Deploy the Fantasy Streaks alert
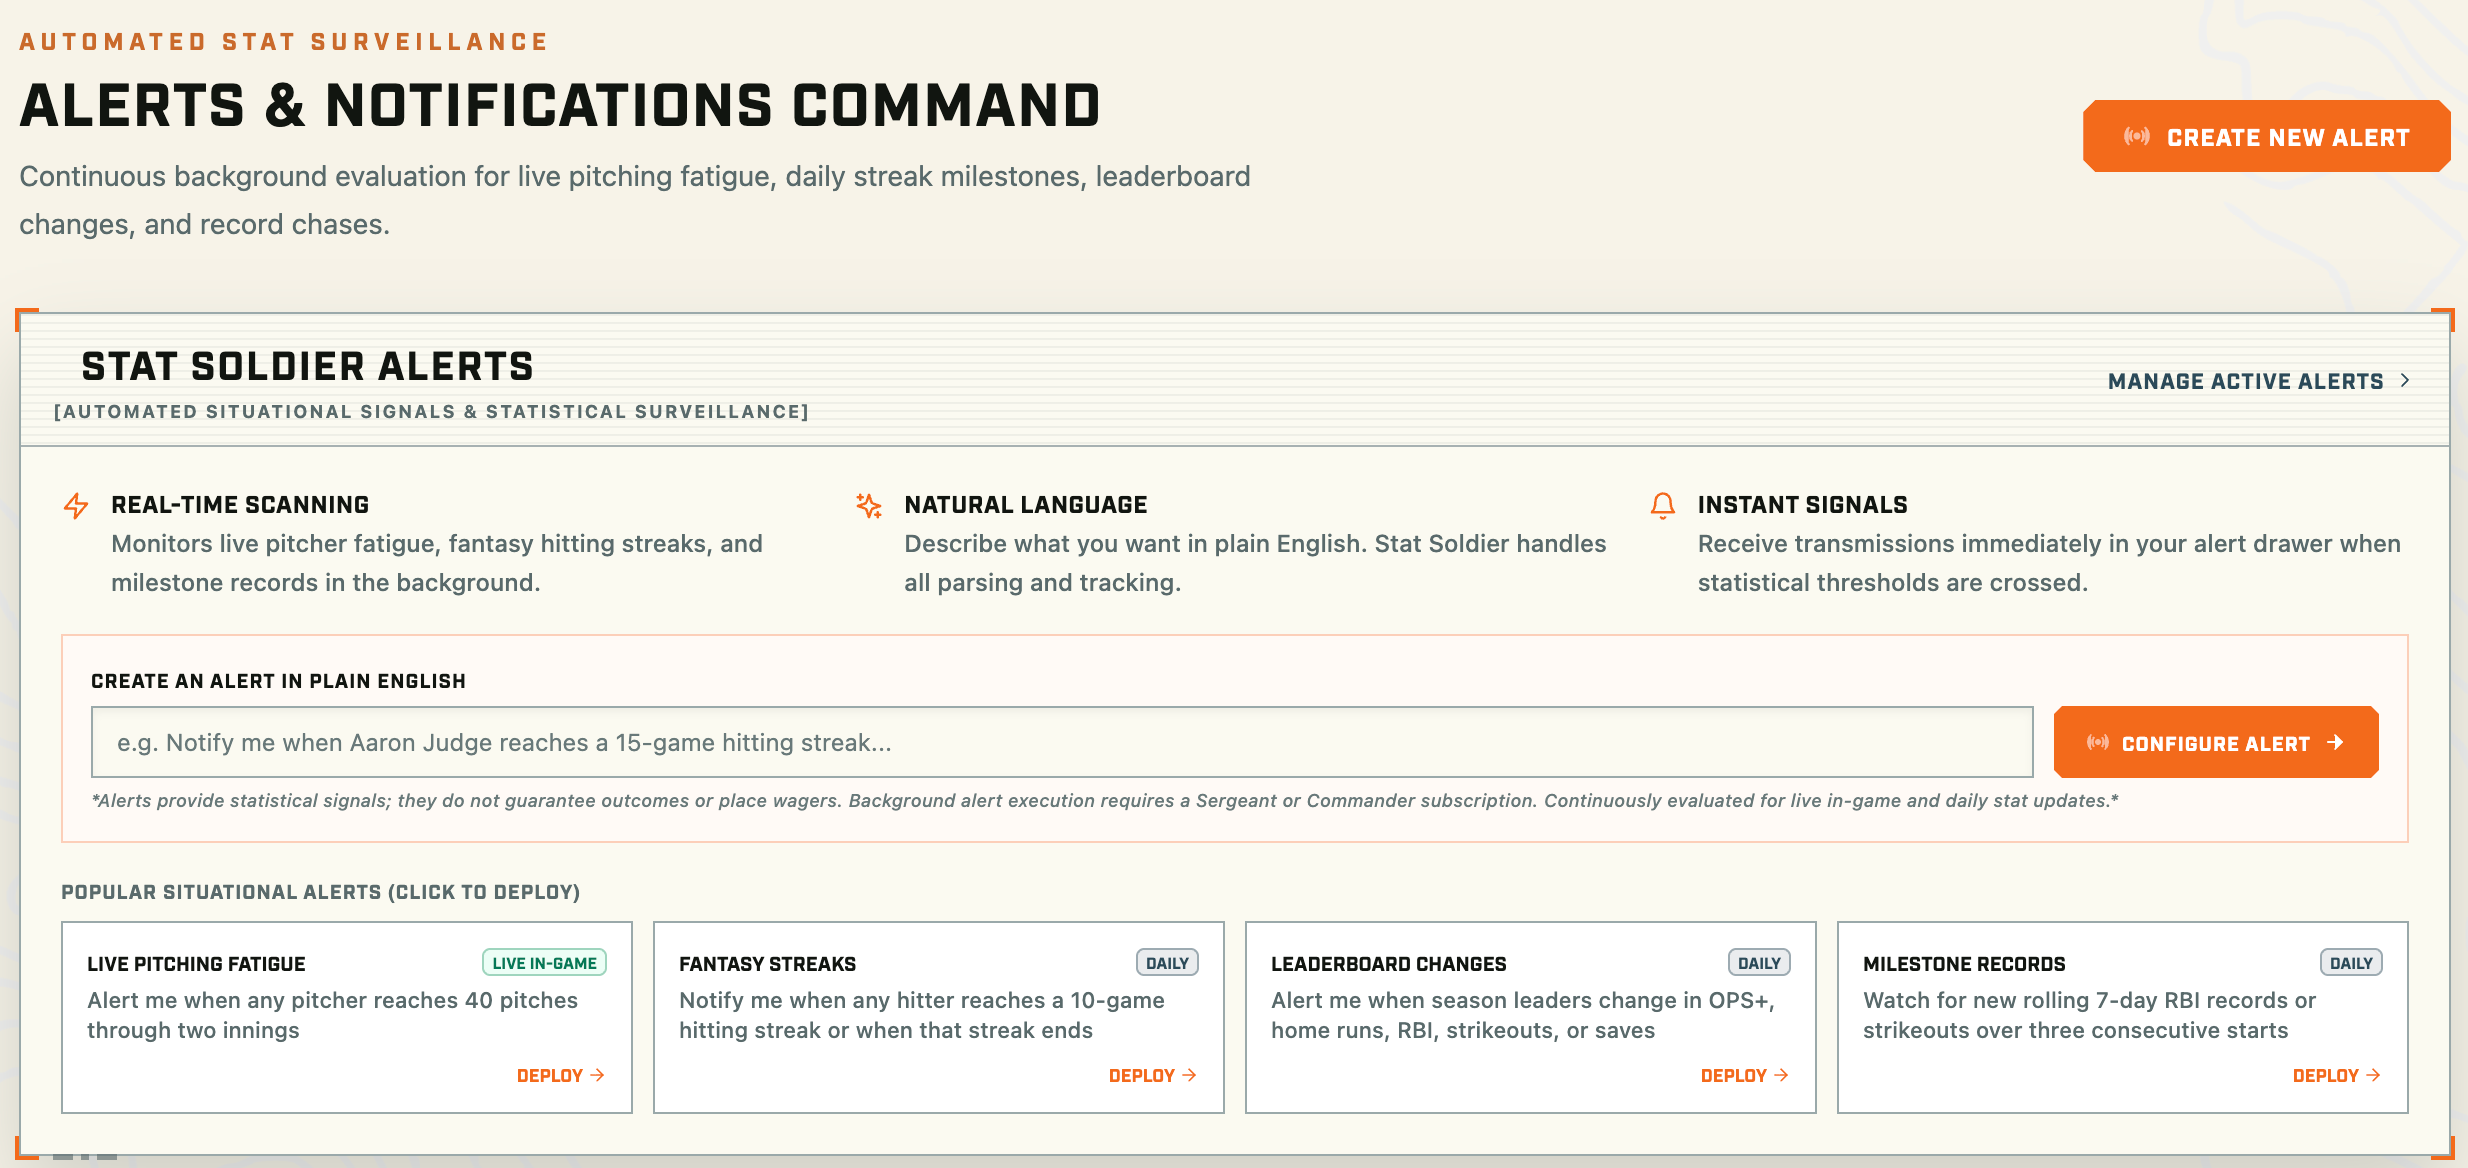This screenshot has height=1168, width=2468. click(1152, 1076)
